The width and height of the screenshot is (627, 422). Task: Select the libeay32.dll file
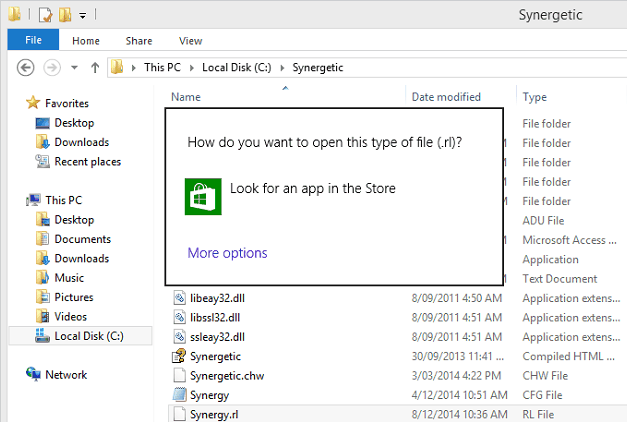[x=217, y=298]
